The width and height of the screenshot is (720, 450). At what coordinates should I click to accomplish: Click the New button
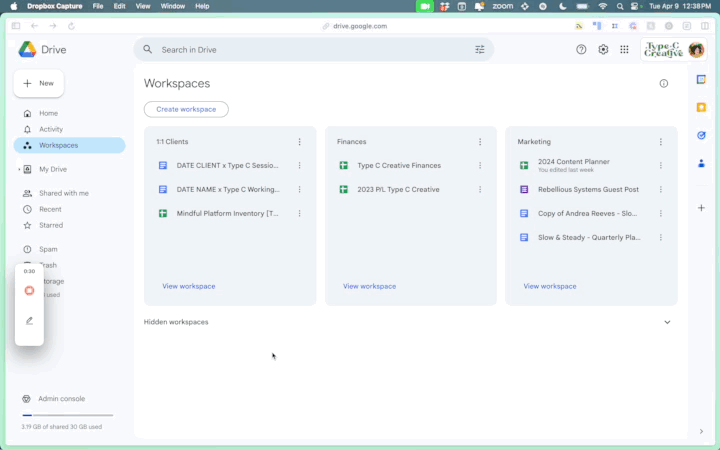[x=39, y=83]
